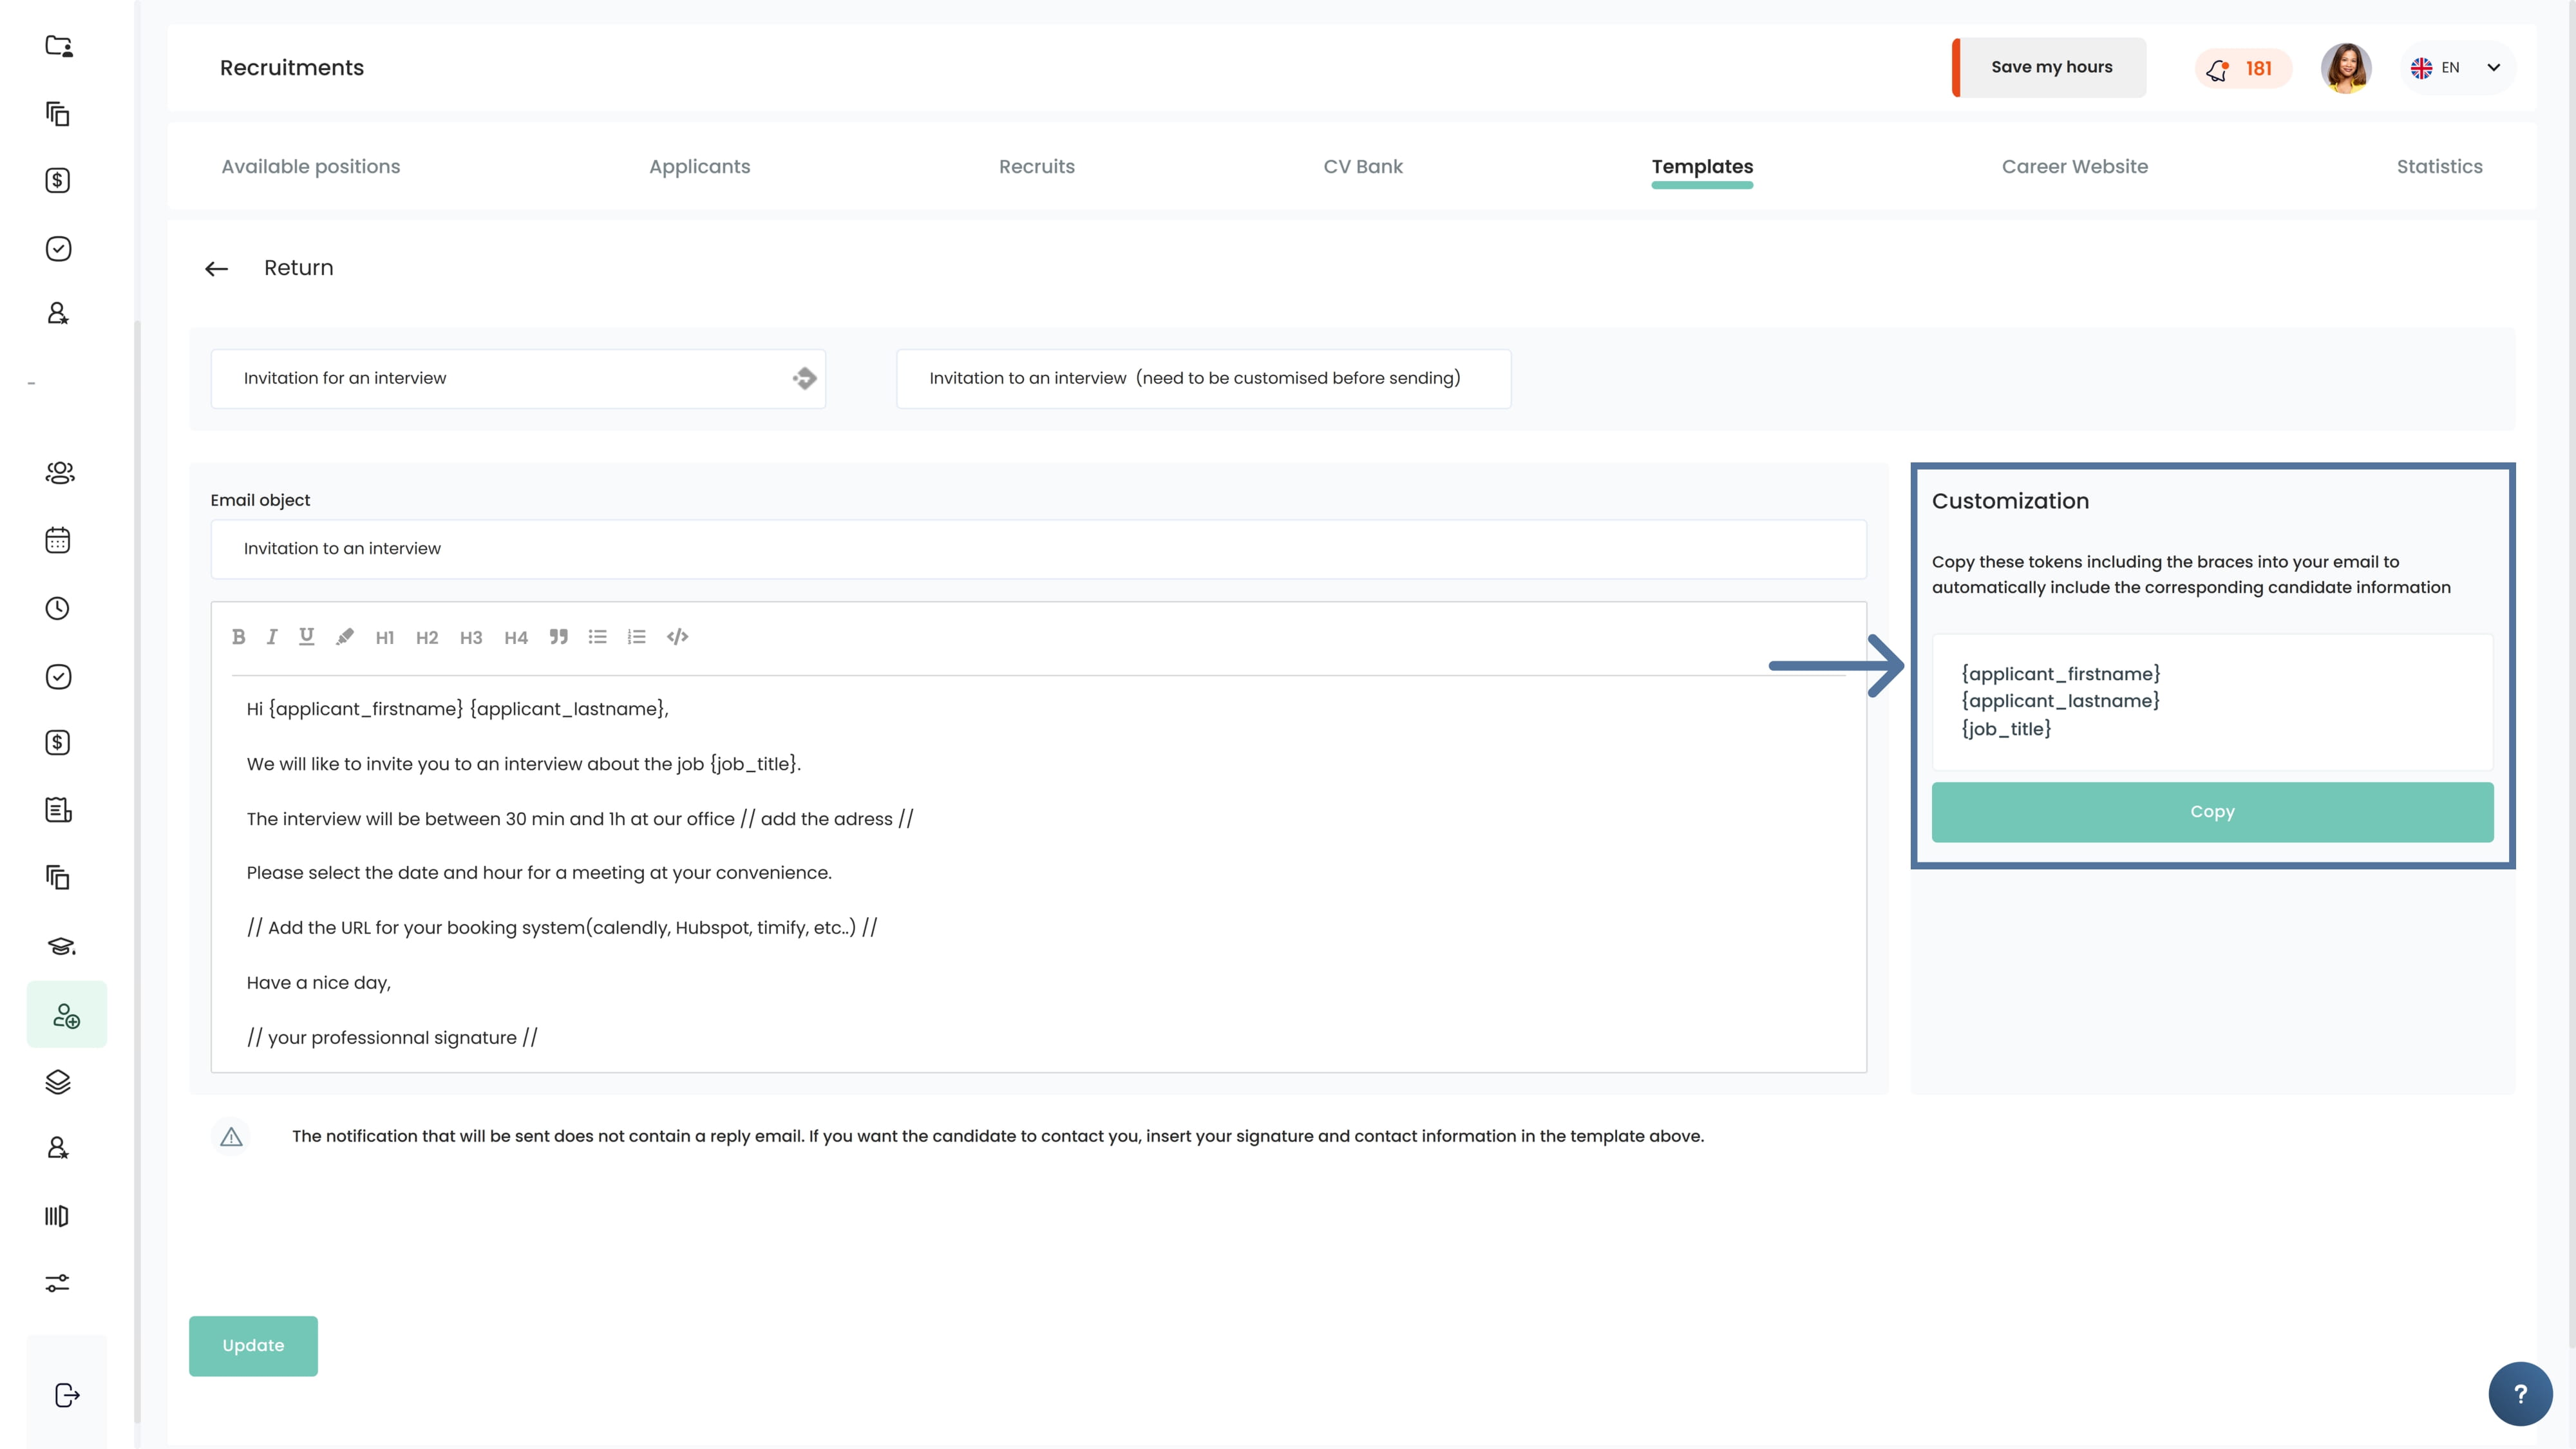This screenshot has width=2576, height=1449.
Task: Click the {job_title} token in Customization
Action: point(2006,729)
